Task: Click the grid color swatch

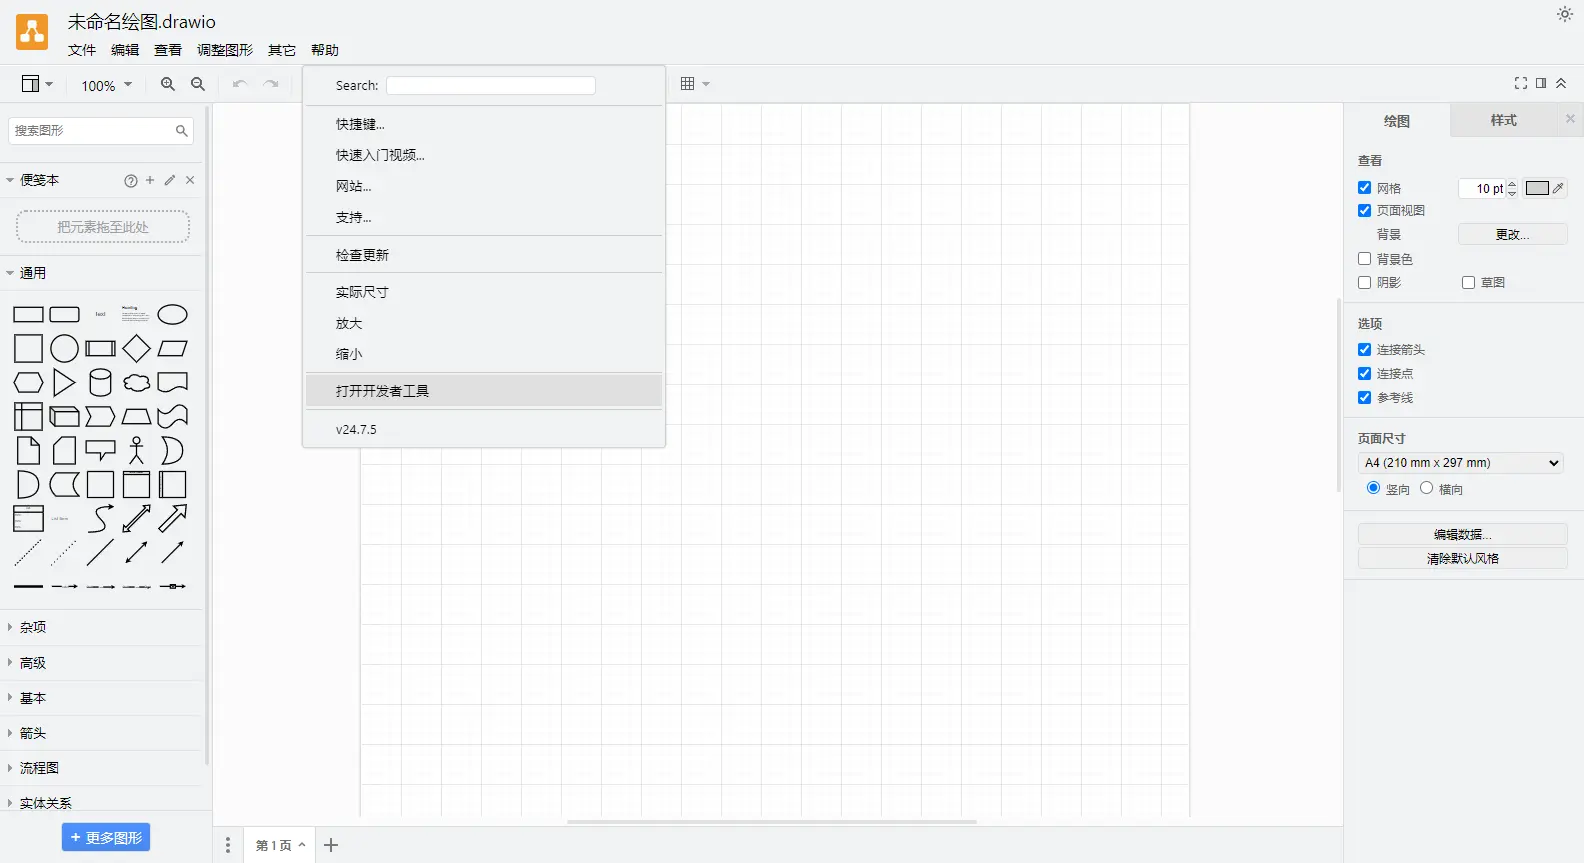Action: point(1537,188)
